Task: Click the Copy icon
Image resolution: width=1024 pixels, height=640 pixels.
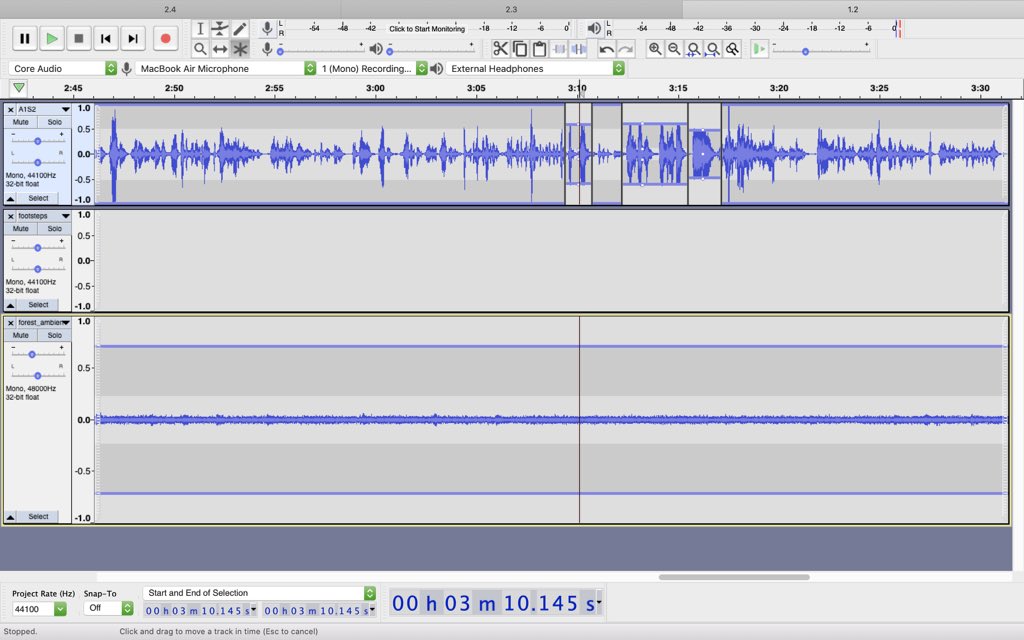Action: pos(520,49)
